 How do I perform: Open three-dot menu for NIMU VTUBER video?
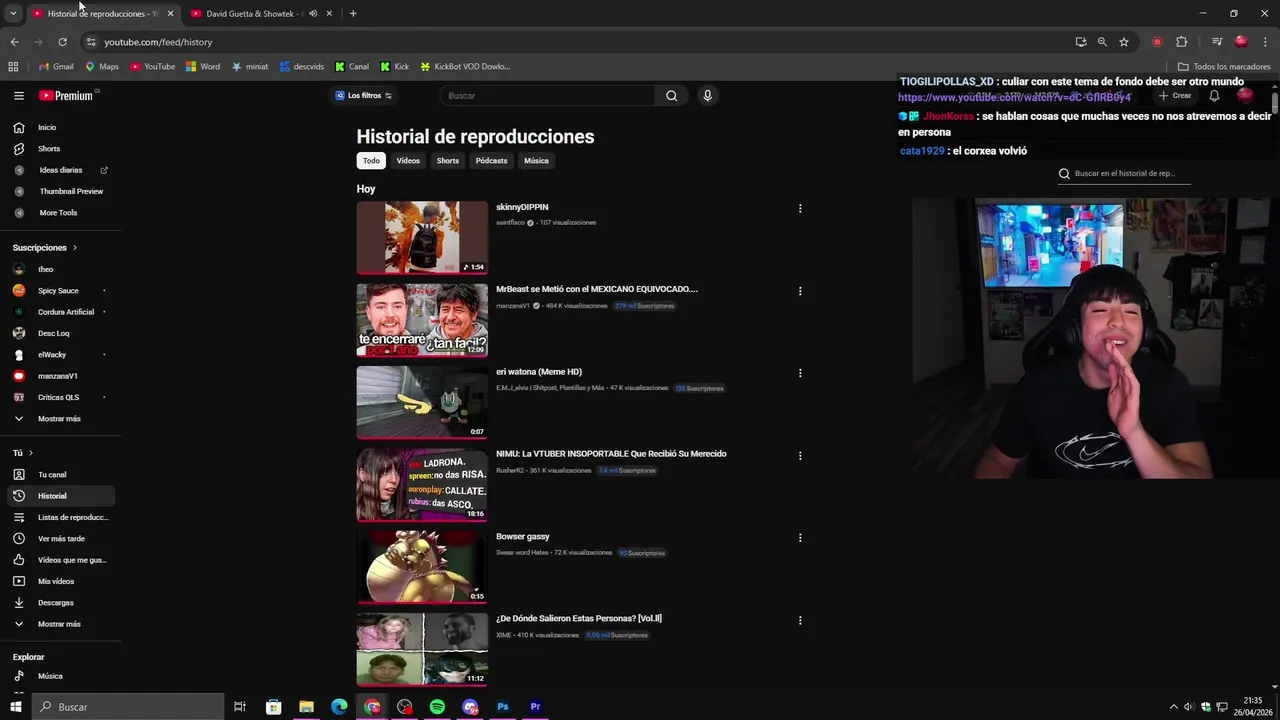coord(800,456)
